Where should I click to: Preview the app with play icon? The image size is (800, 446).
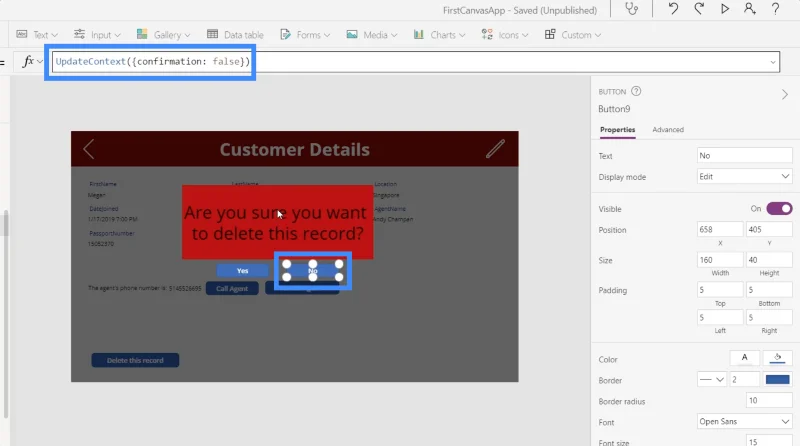(x=724, y=9)
